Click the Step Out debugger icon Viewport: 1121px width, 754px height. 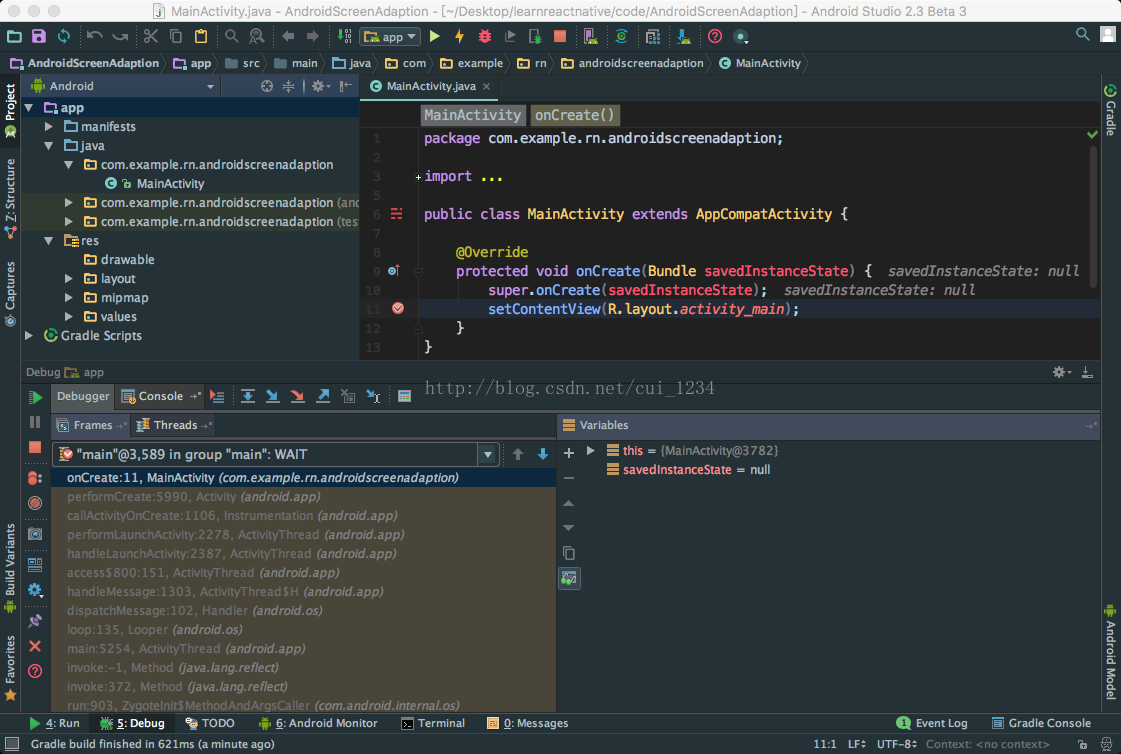pyautogui.click(x=323, y=396)
